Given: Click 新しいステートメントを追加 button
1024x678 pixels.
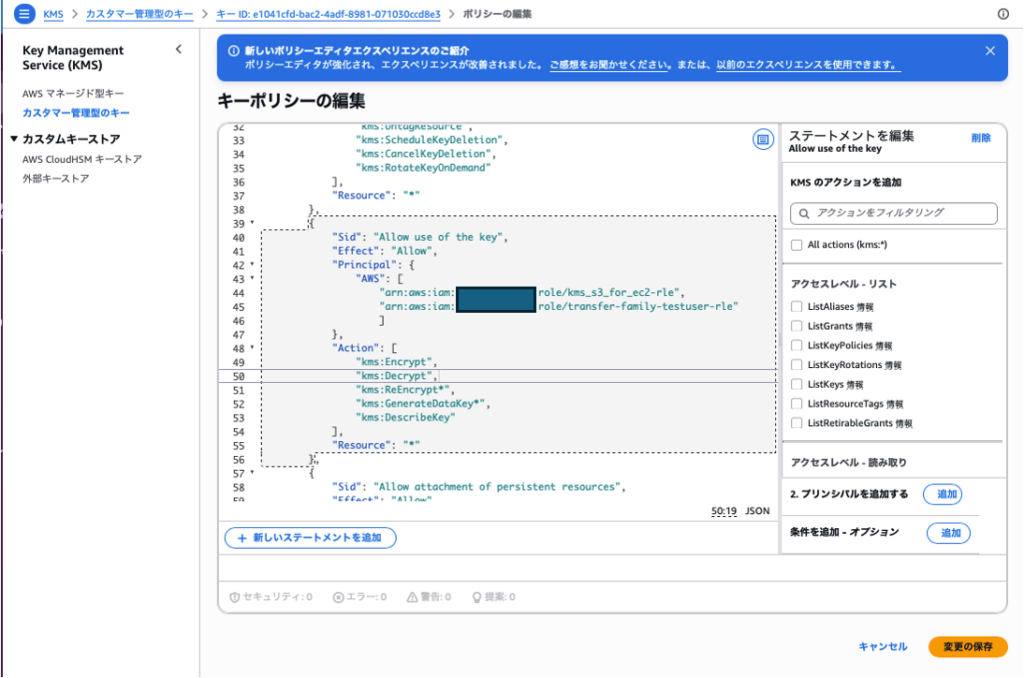Looking at the screenshot, I should 310,538.
